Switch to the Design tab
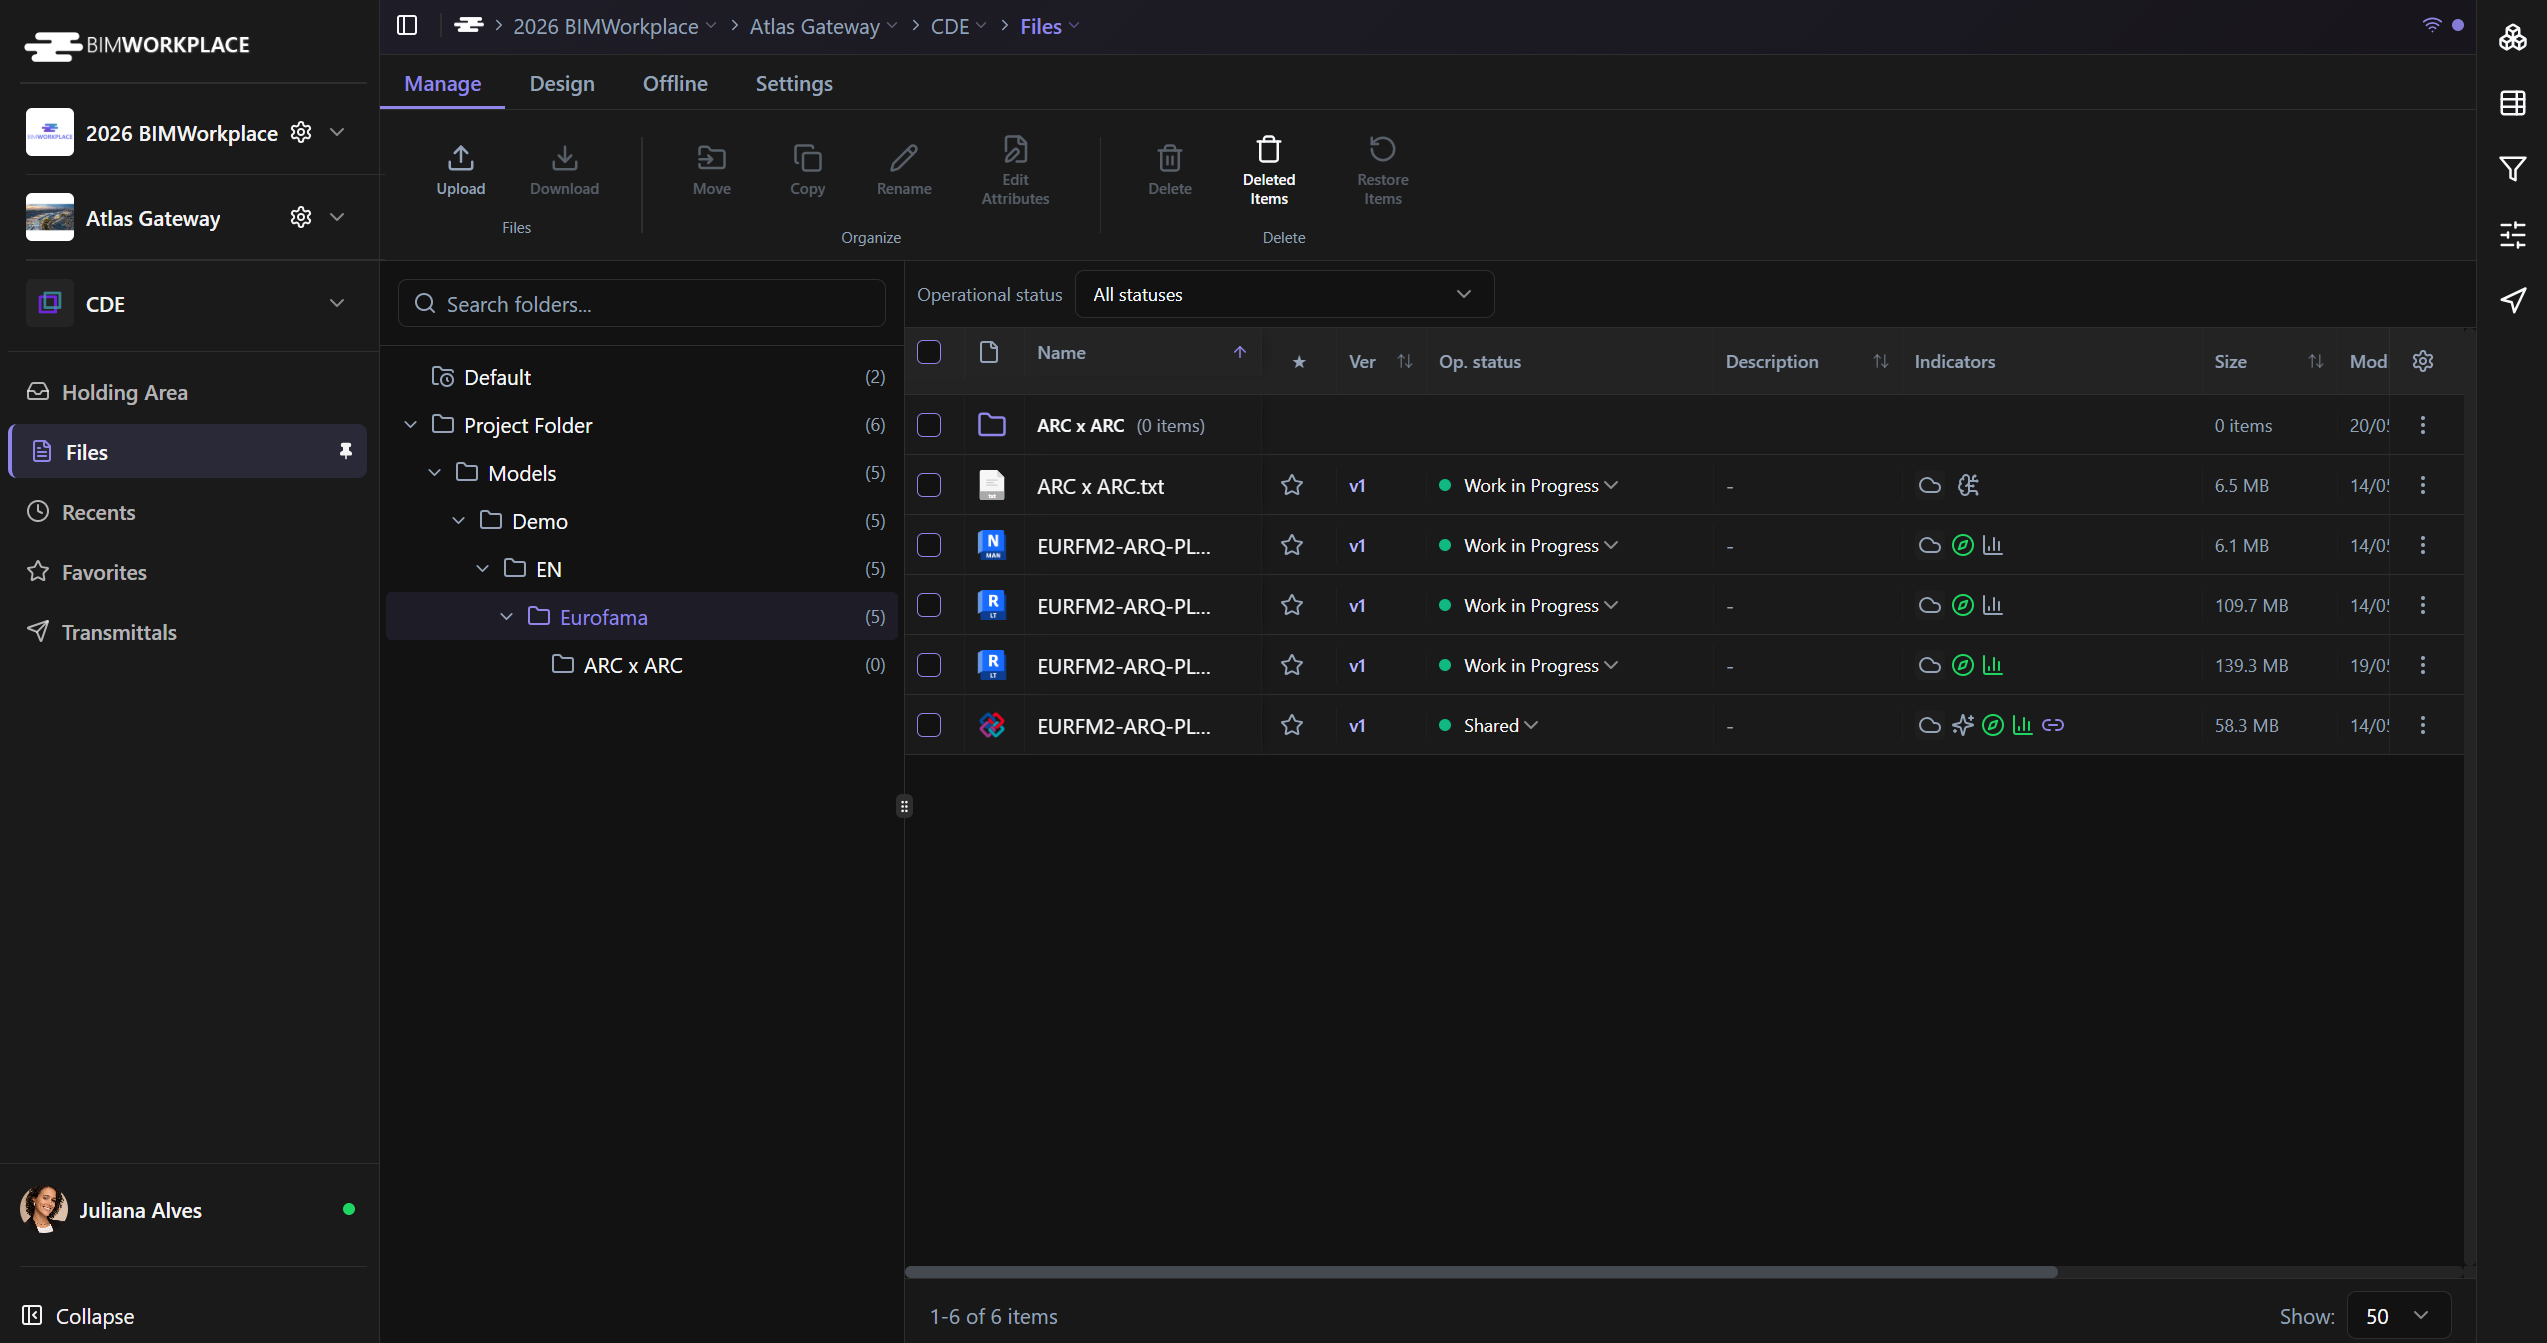 coord(562,84)
